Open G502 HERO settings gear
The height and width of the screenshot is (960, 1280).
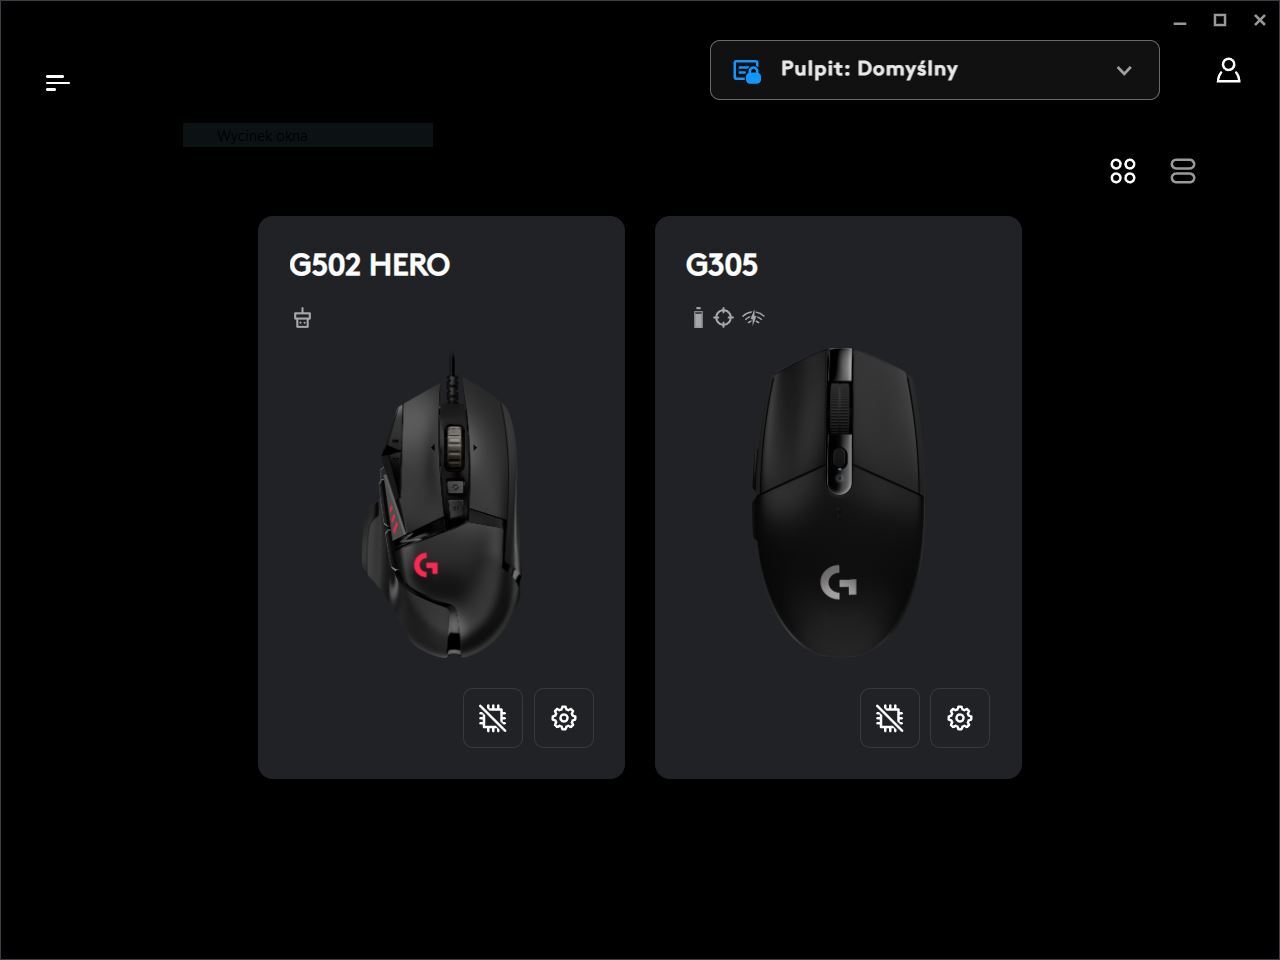(564, 718)
